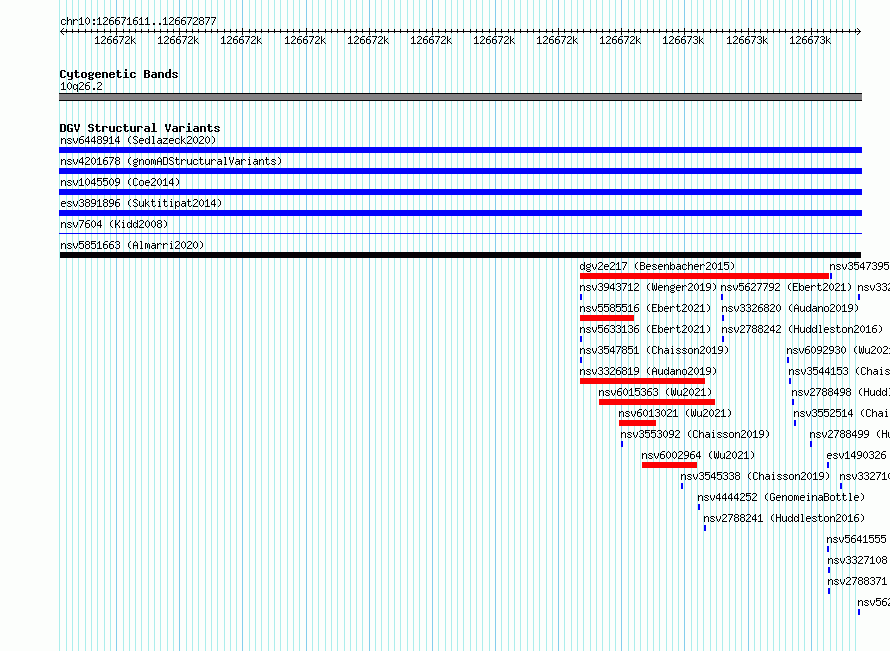Click the 10q26.2 band label
Image resolution: width=890 pixels, height=651 pixels.
tap(81, 86)
